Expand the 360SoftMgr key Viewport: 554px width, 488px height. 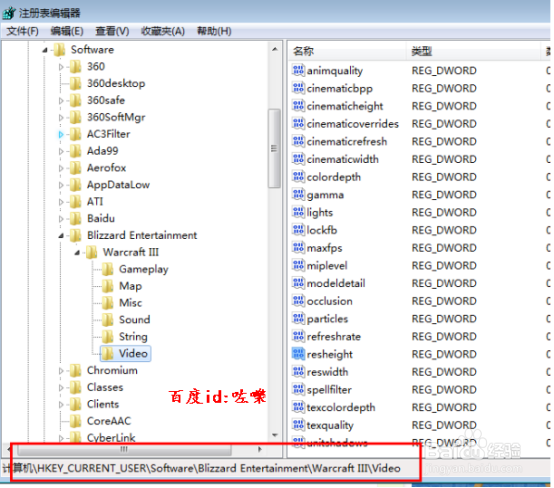click(61, 118)
